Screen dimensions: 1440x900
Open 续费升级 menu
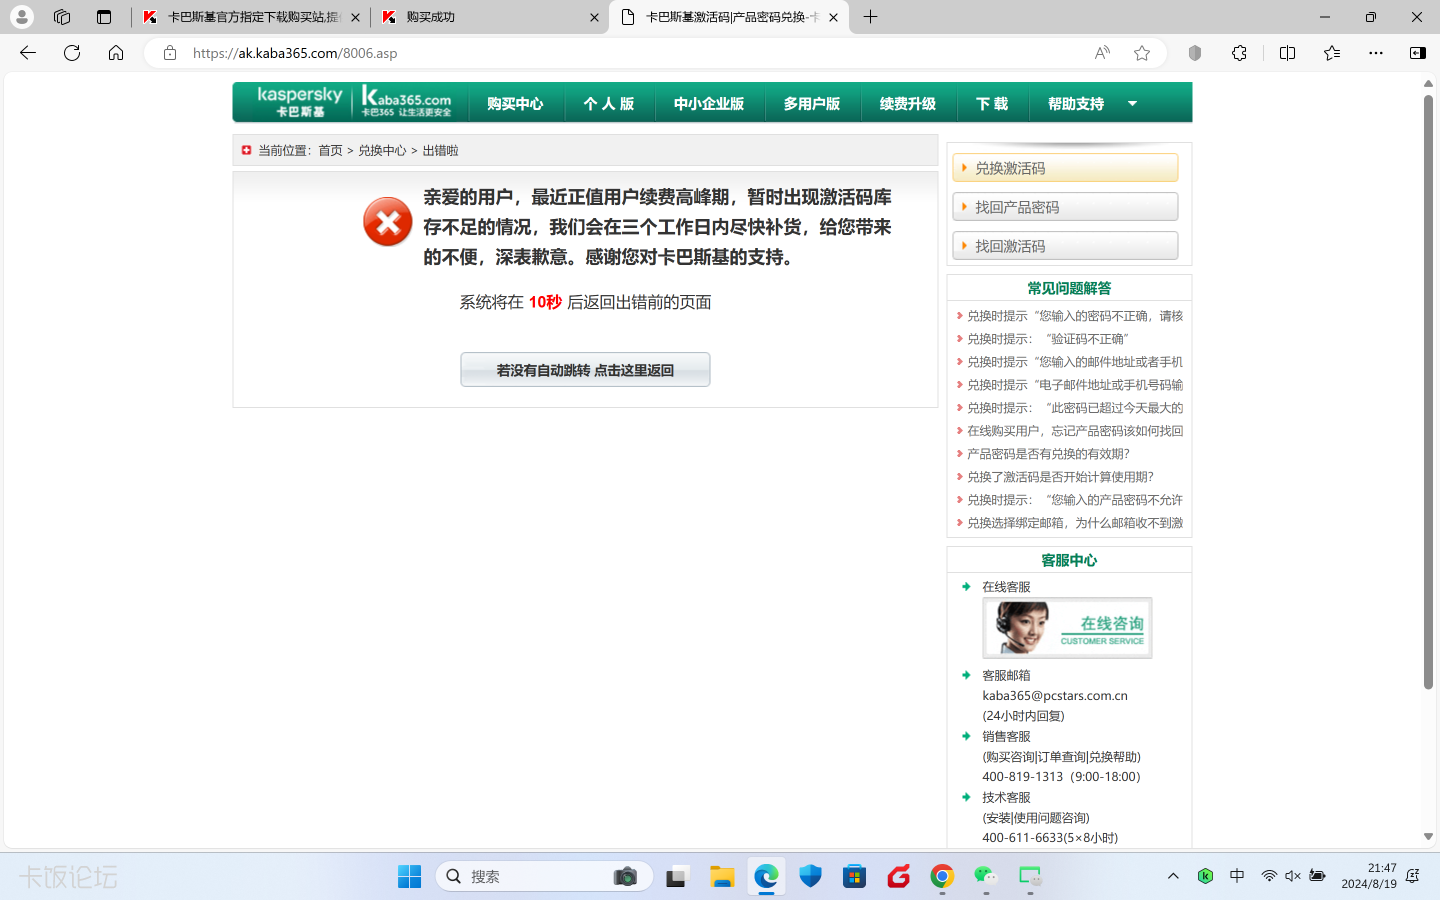tap(908, 104)
